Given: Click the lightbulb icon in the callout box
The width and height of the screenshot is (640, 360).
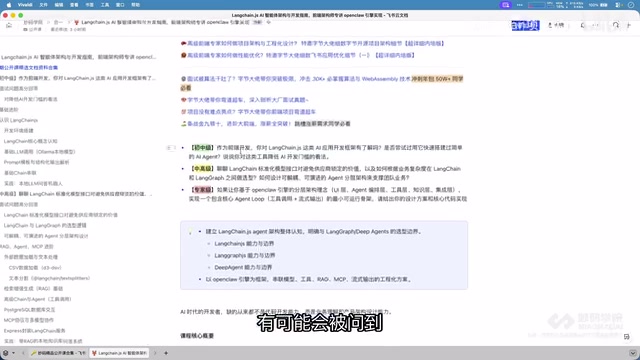Looking at the screenshot, I should pyautogui.click(x=190, y=232).
